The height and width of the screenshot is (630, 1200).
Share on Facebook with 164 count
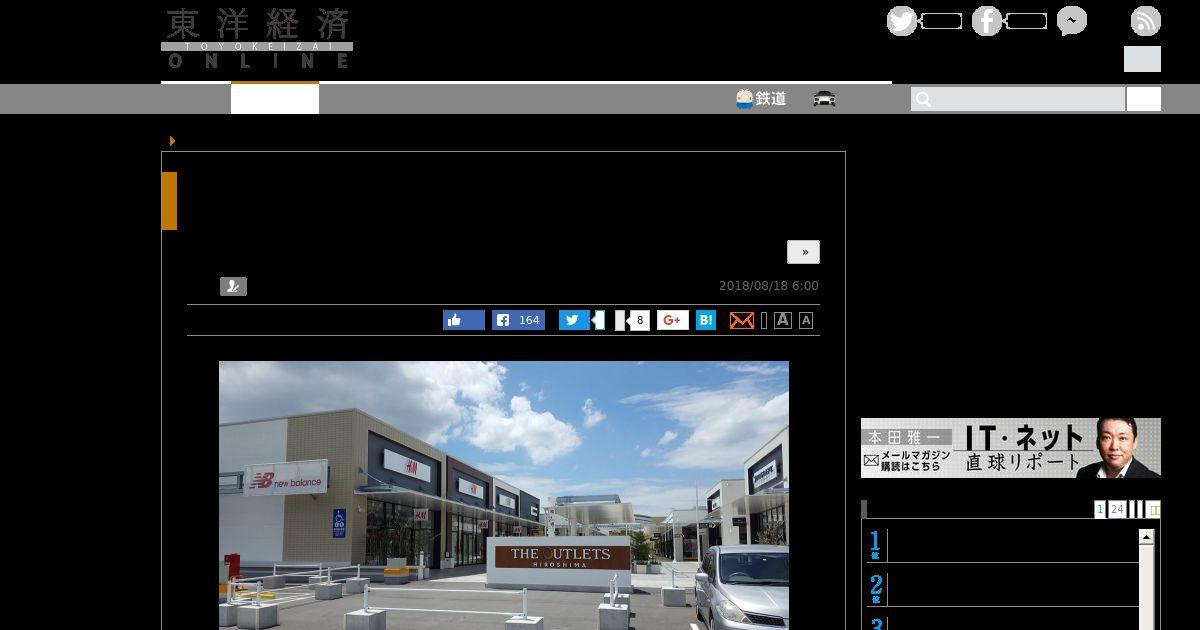(518, 320)
